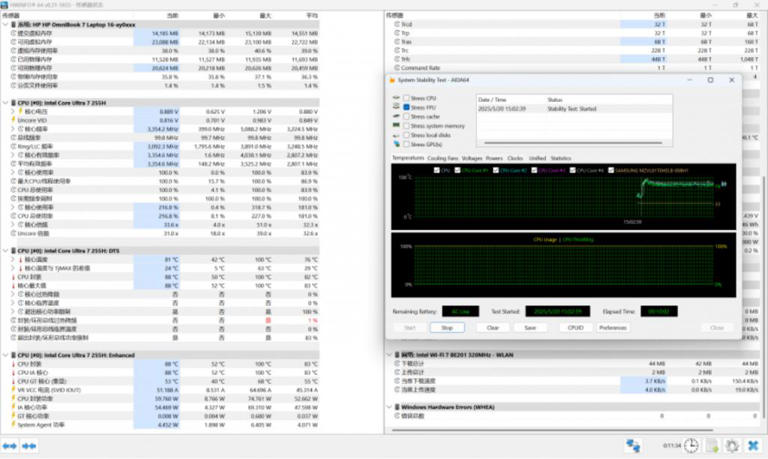Enable the Stress system memory checkbox
Image resolution: width=768 pixels, height=459 pixels.
pos(406,126)
